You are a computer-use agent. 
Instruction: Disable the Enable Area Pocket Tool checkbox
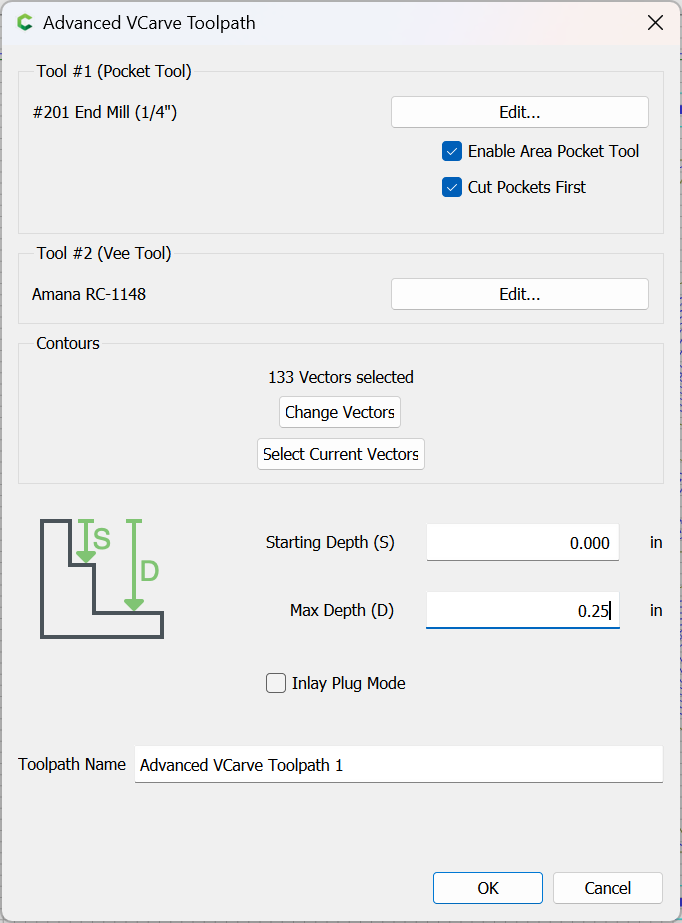point(452,152)
